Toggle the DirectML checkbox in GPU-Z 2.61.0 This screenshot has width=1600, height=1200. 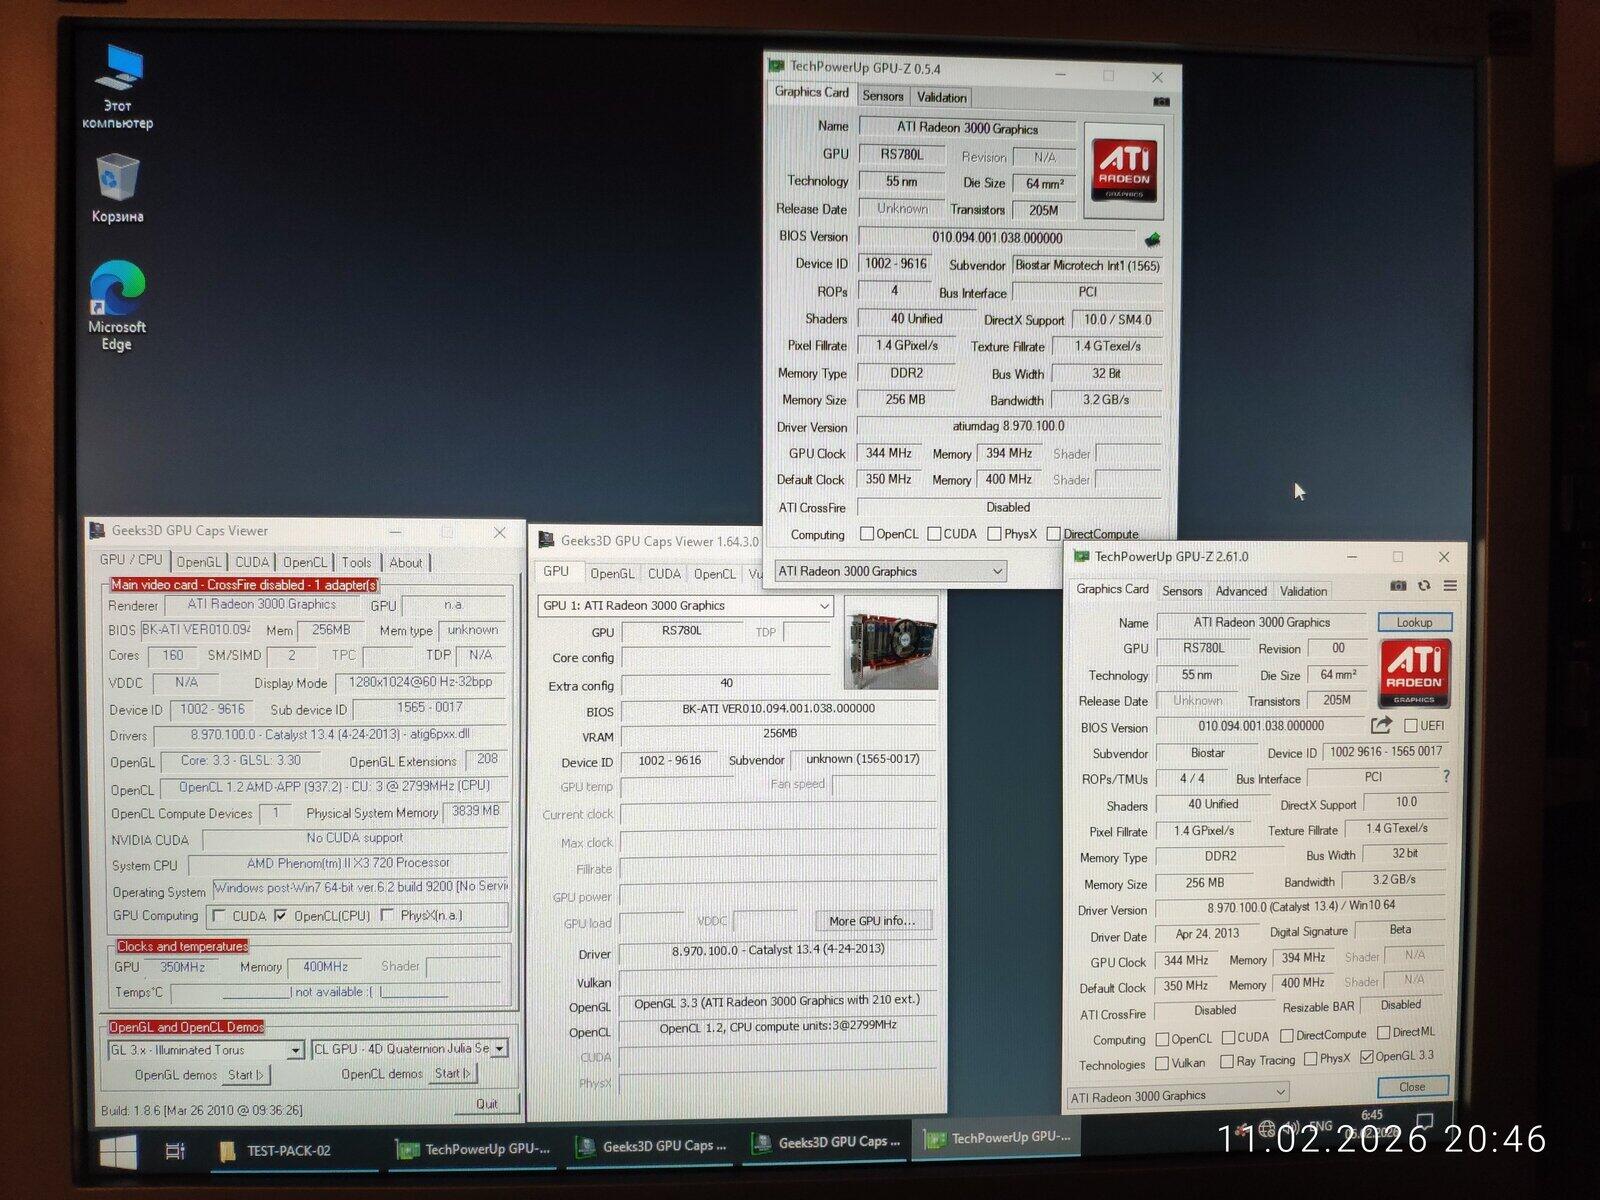pos(1383,1032)
